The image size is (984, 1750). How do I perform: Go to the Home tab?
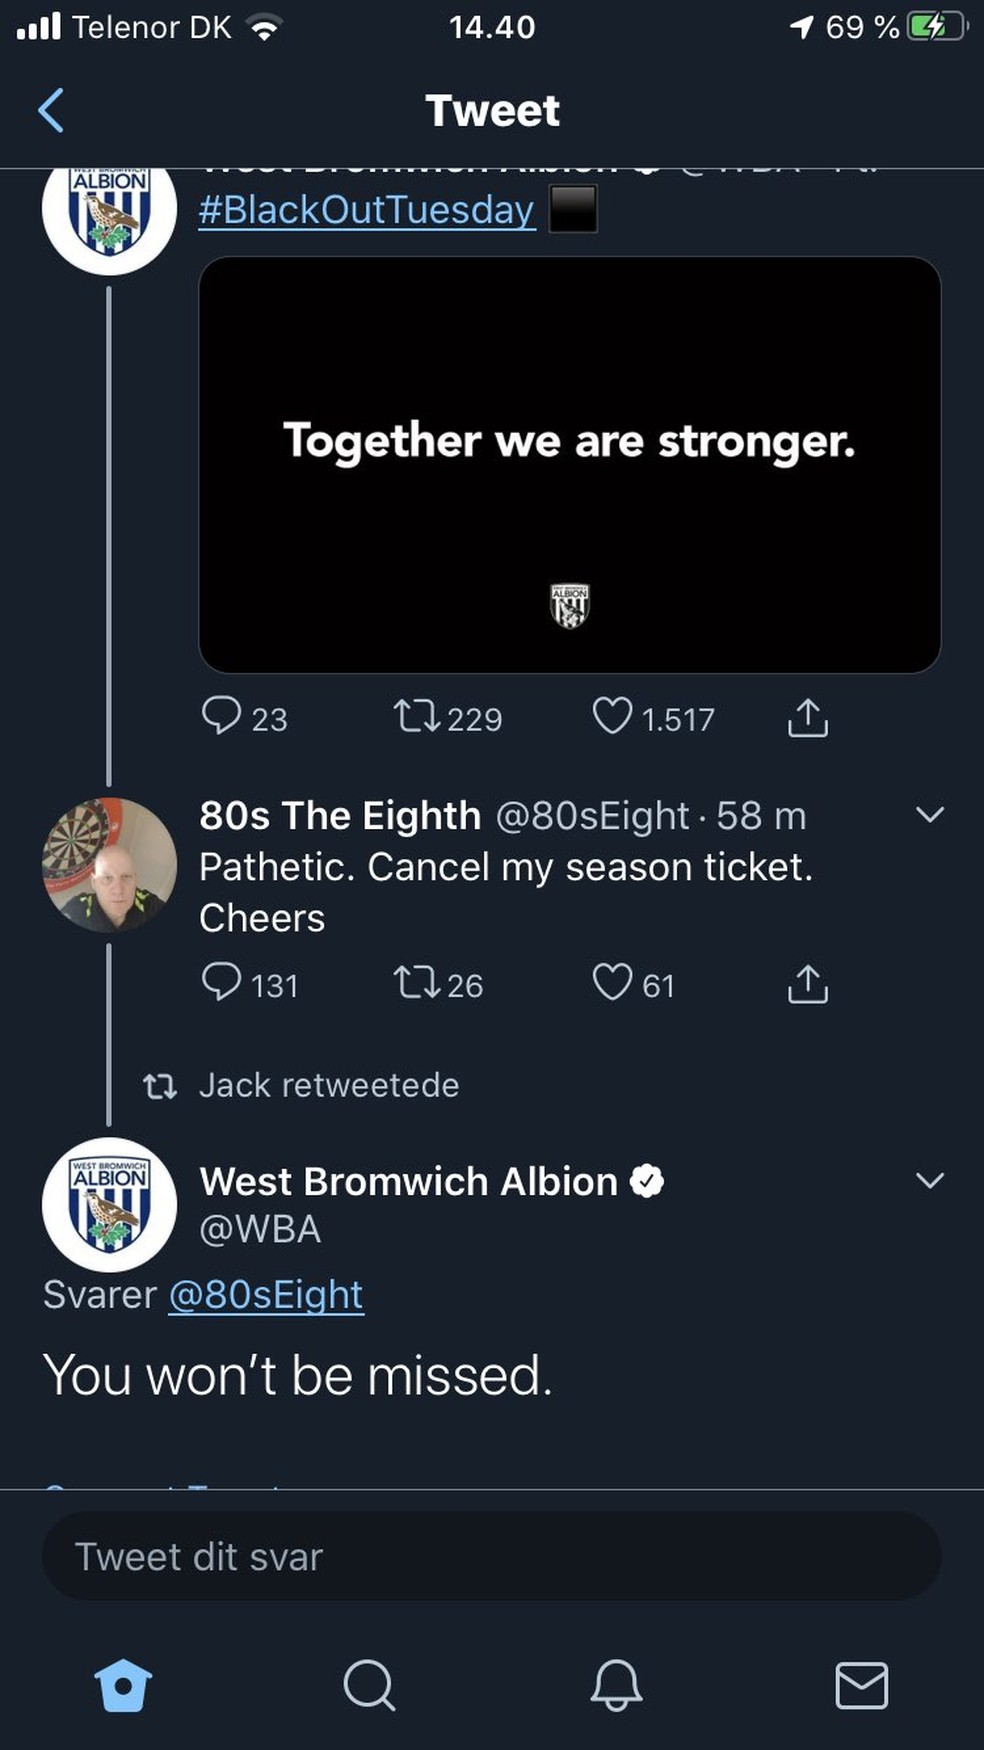pyautogui.click(x=123, y=1686)
